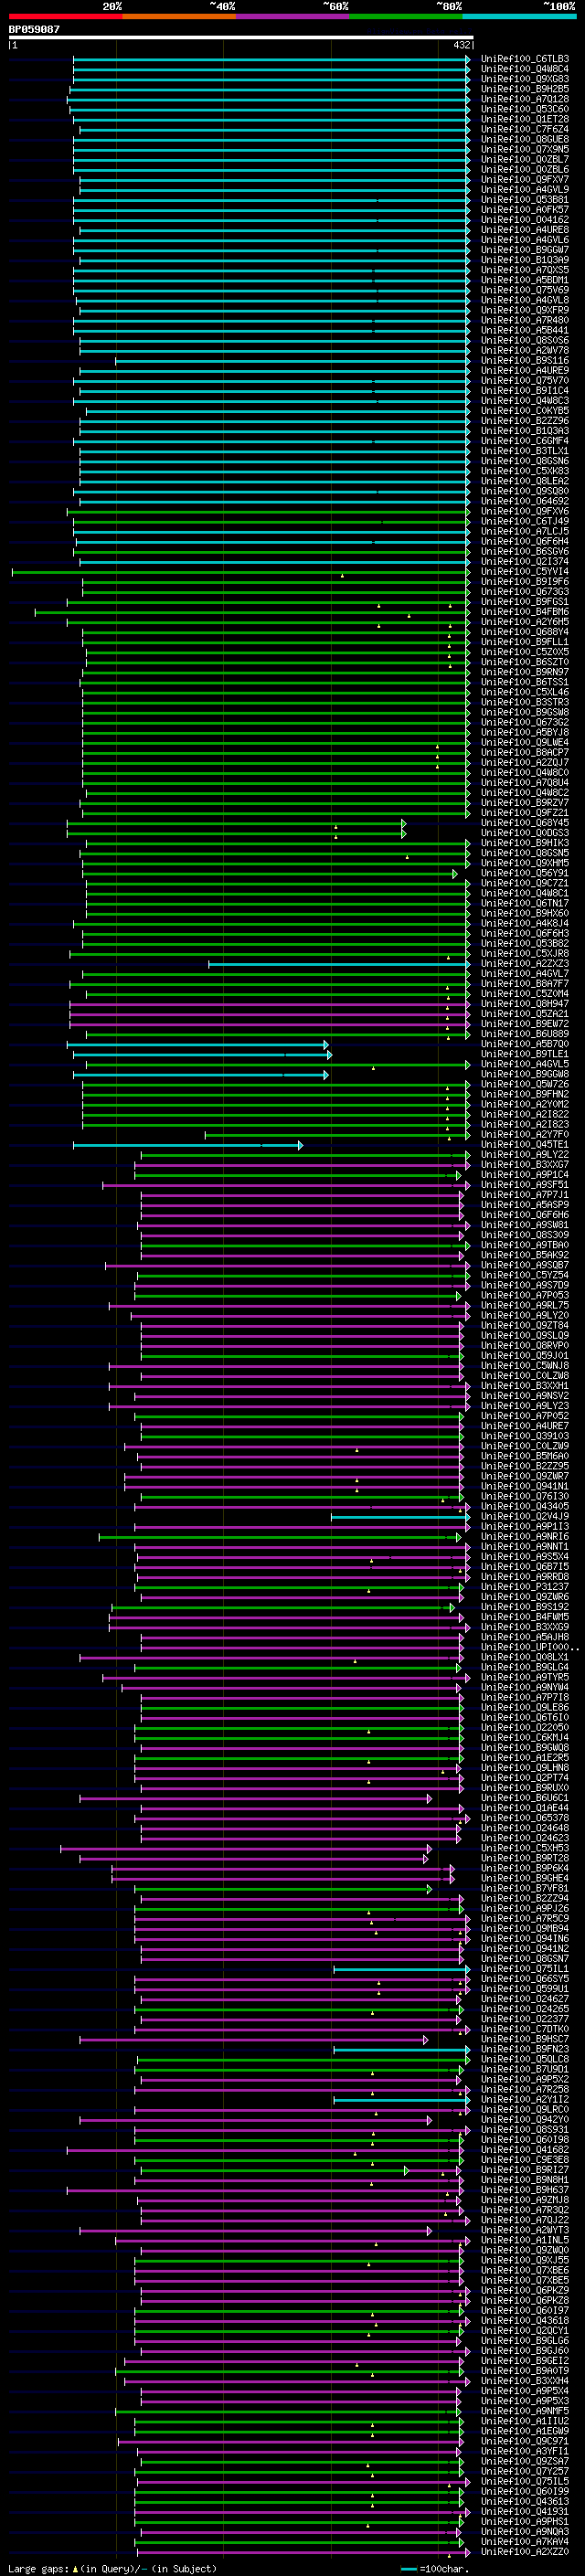The width and height of the screenshot is (585, 2576).
Task: Select the UniRef100_A9NSV2 label
Action: [x=525, y=1396]
